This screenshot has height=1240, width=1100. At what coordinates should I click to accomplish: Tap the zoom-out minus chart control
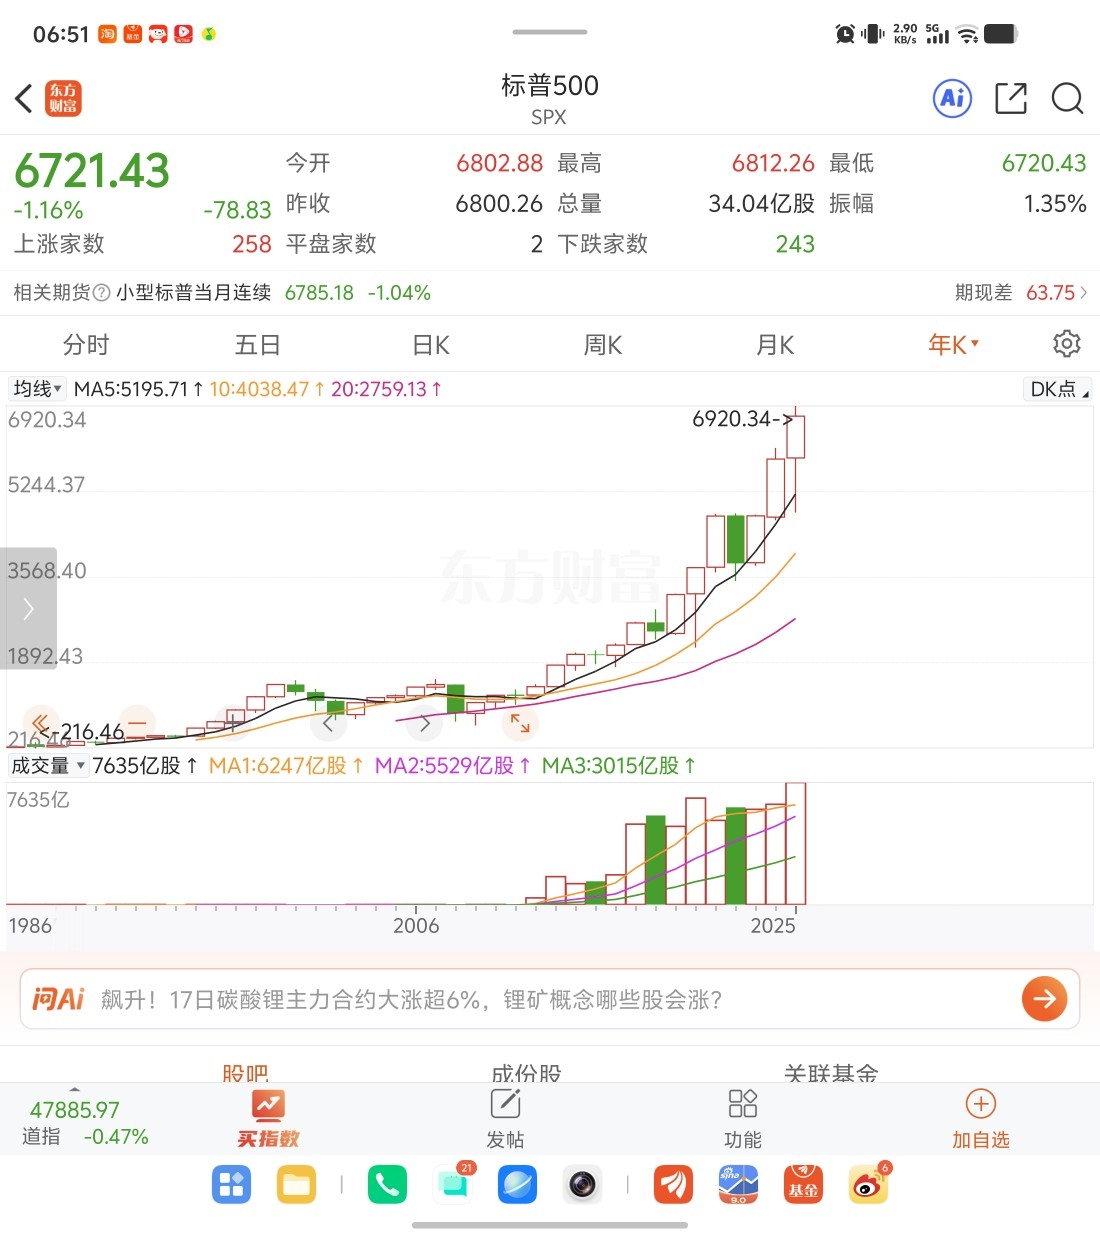point(136,722)
